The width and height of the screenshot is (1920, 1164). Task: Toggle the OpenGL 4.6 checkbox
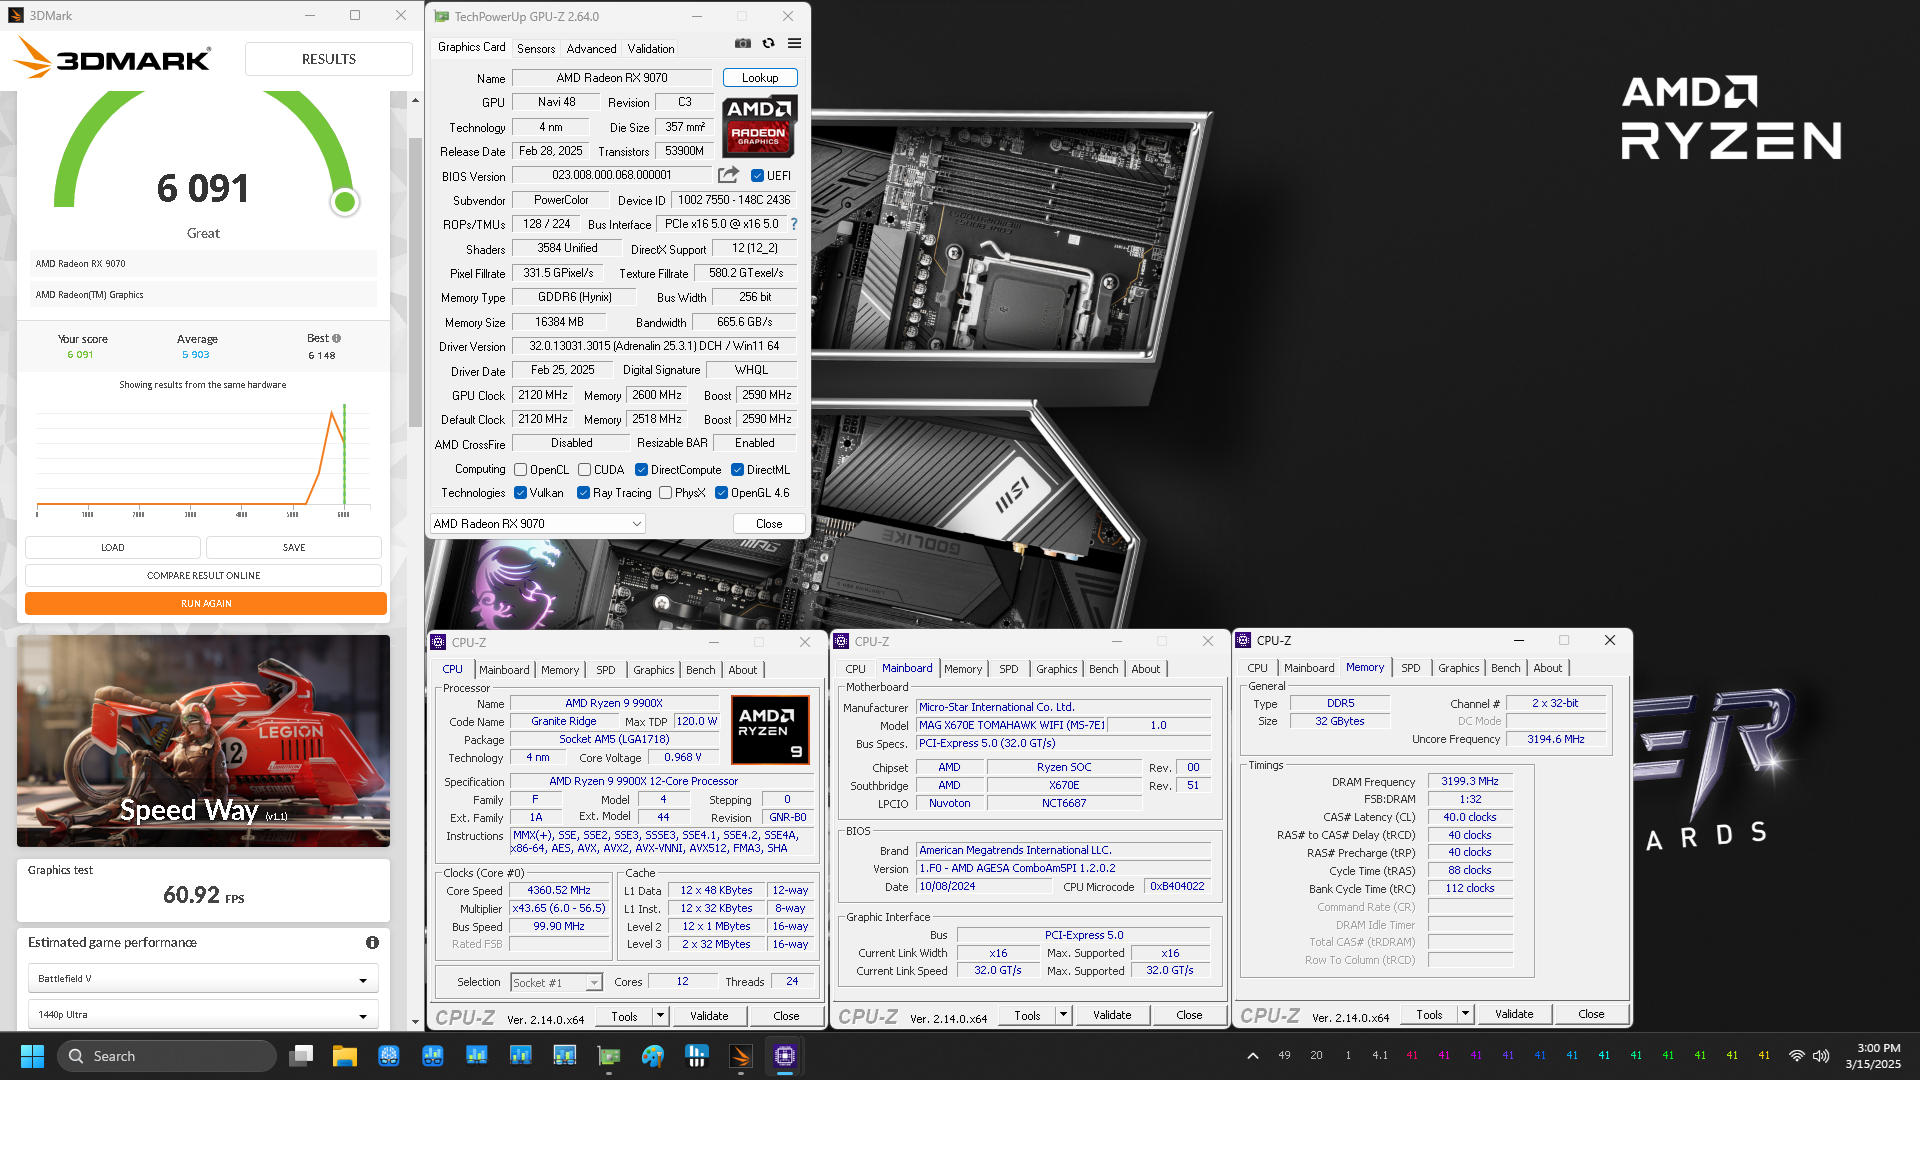coord(721,493)
